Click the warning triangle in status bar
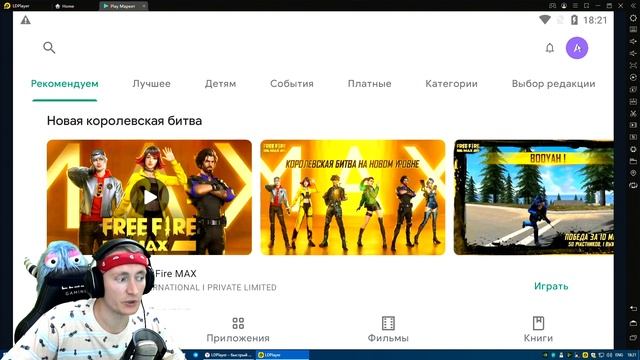The height and width of the screenshot is (360, 640). pos(26,20)
